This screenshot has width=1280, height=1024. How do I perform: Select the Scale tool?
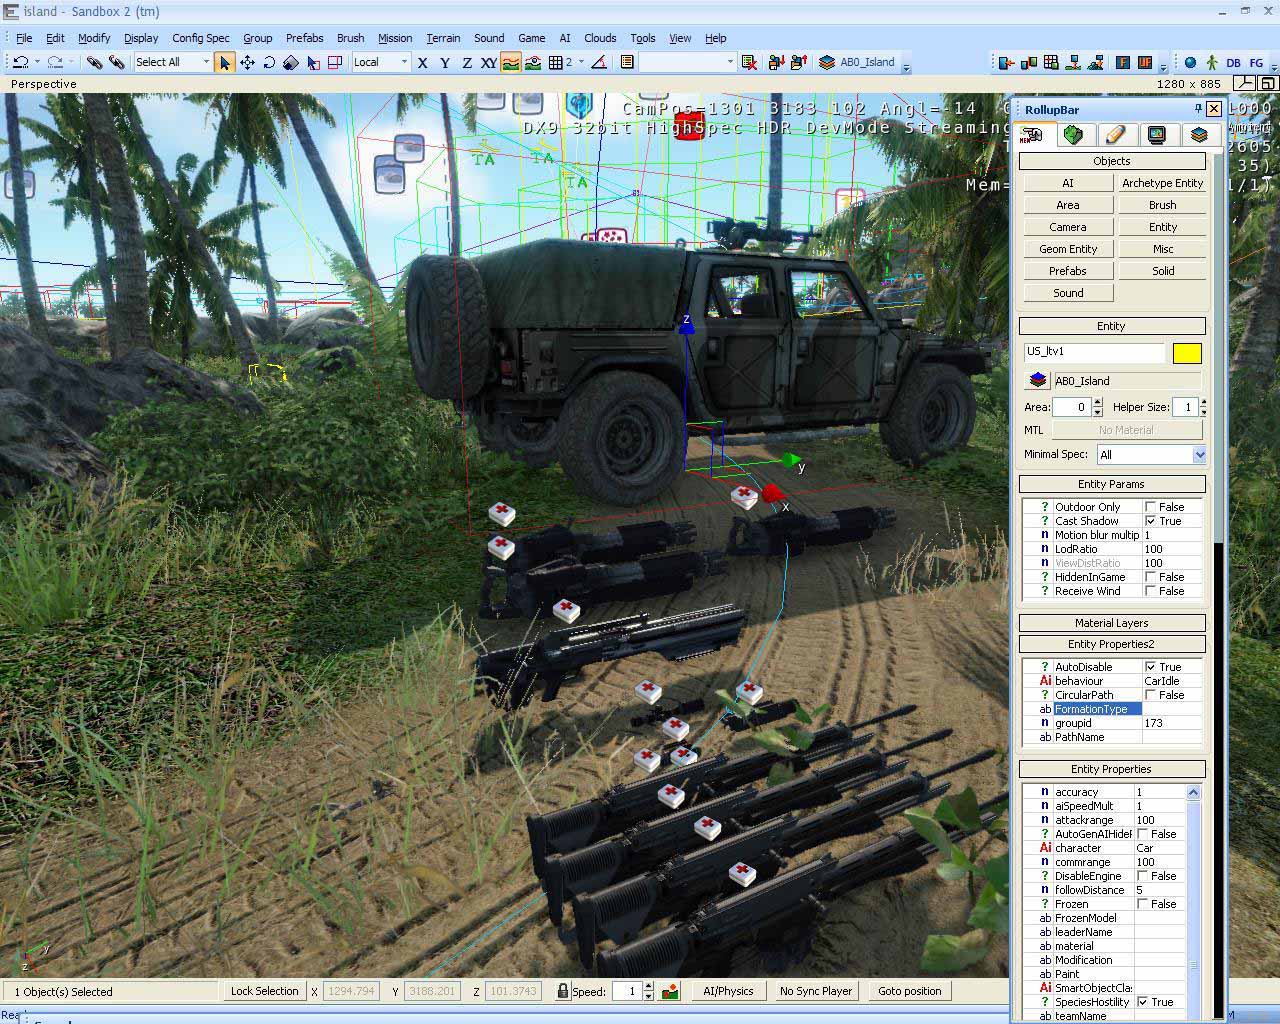(291, 62)
